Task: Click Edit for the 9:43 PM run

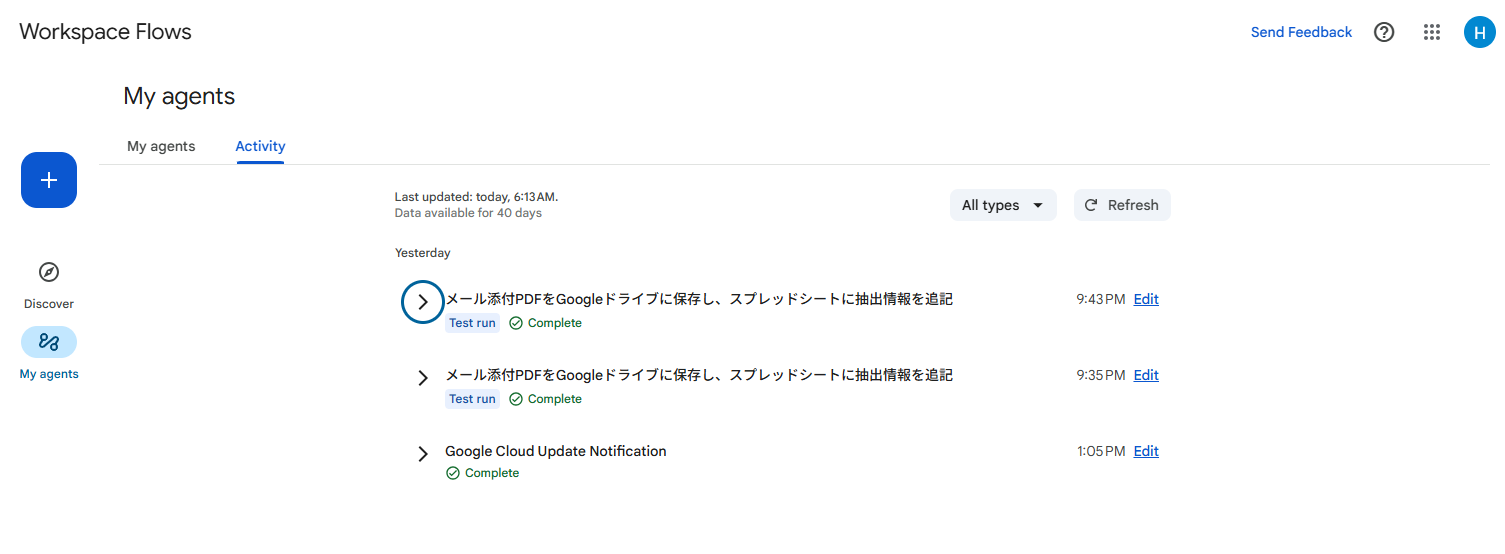Action: pos(1146,299)
